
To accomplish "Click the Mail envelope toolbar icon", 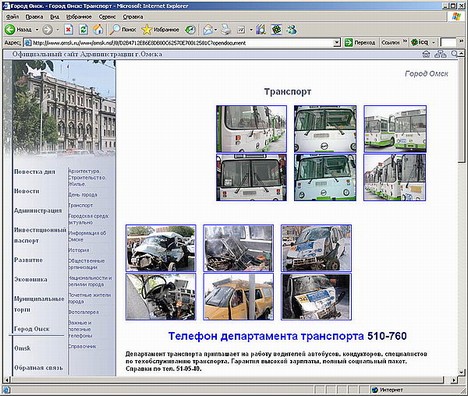I will coord(208,30).
